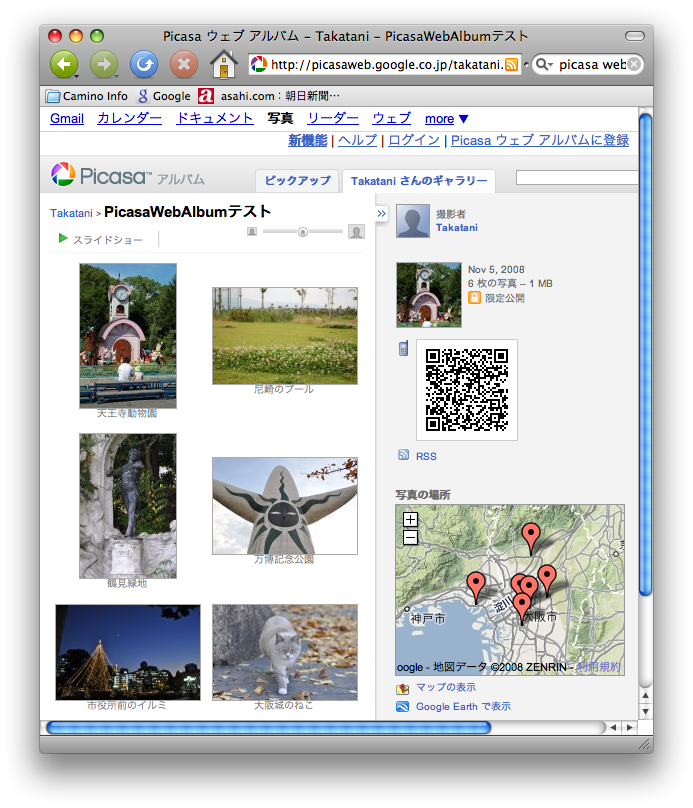Collapse sidebar with double chevron
This screenshot has width=693, height=808.
click(x=381, y=213)
